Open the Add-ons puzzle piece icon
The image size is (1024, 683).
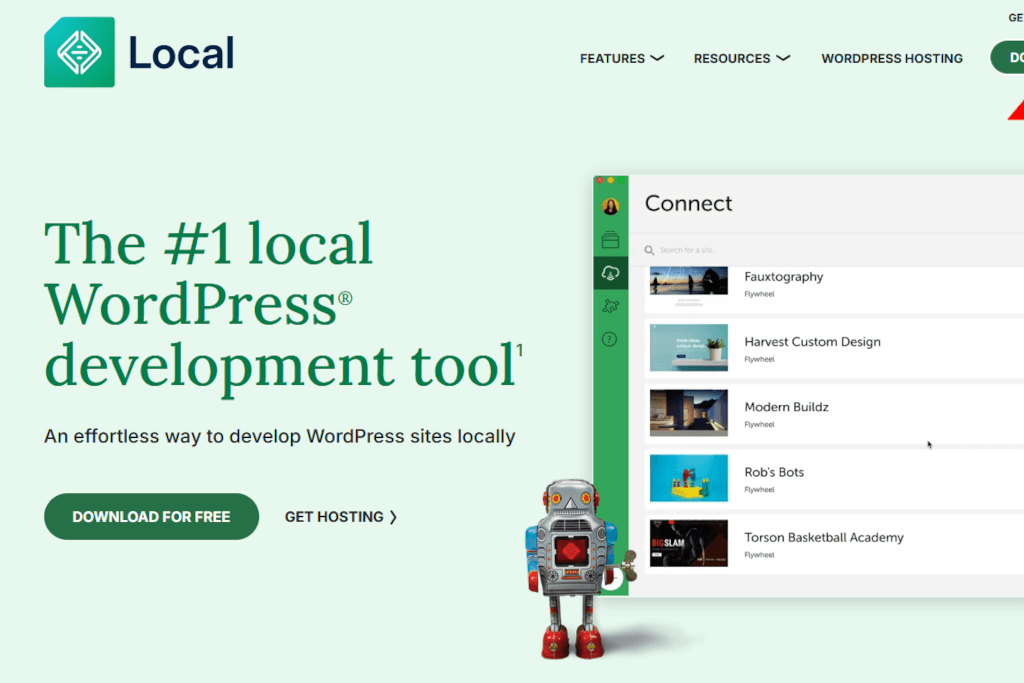click(x=610, y=306)
